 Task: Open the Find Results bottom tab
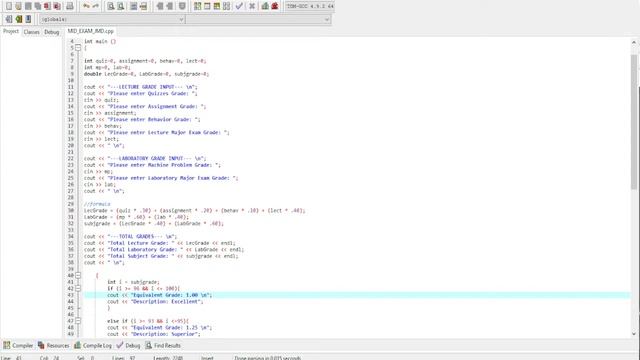click(163, 345)
